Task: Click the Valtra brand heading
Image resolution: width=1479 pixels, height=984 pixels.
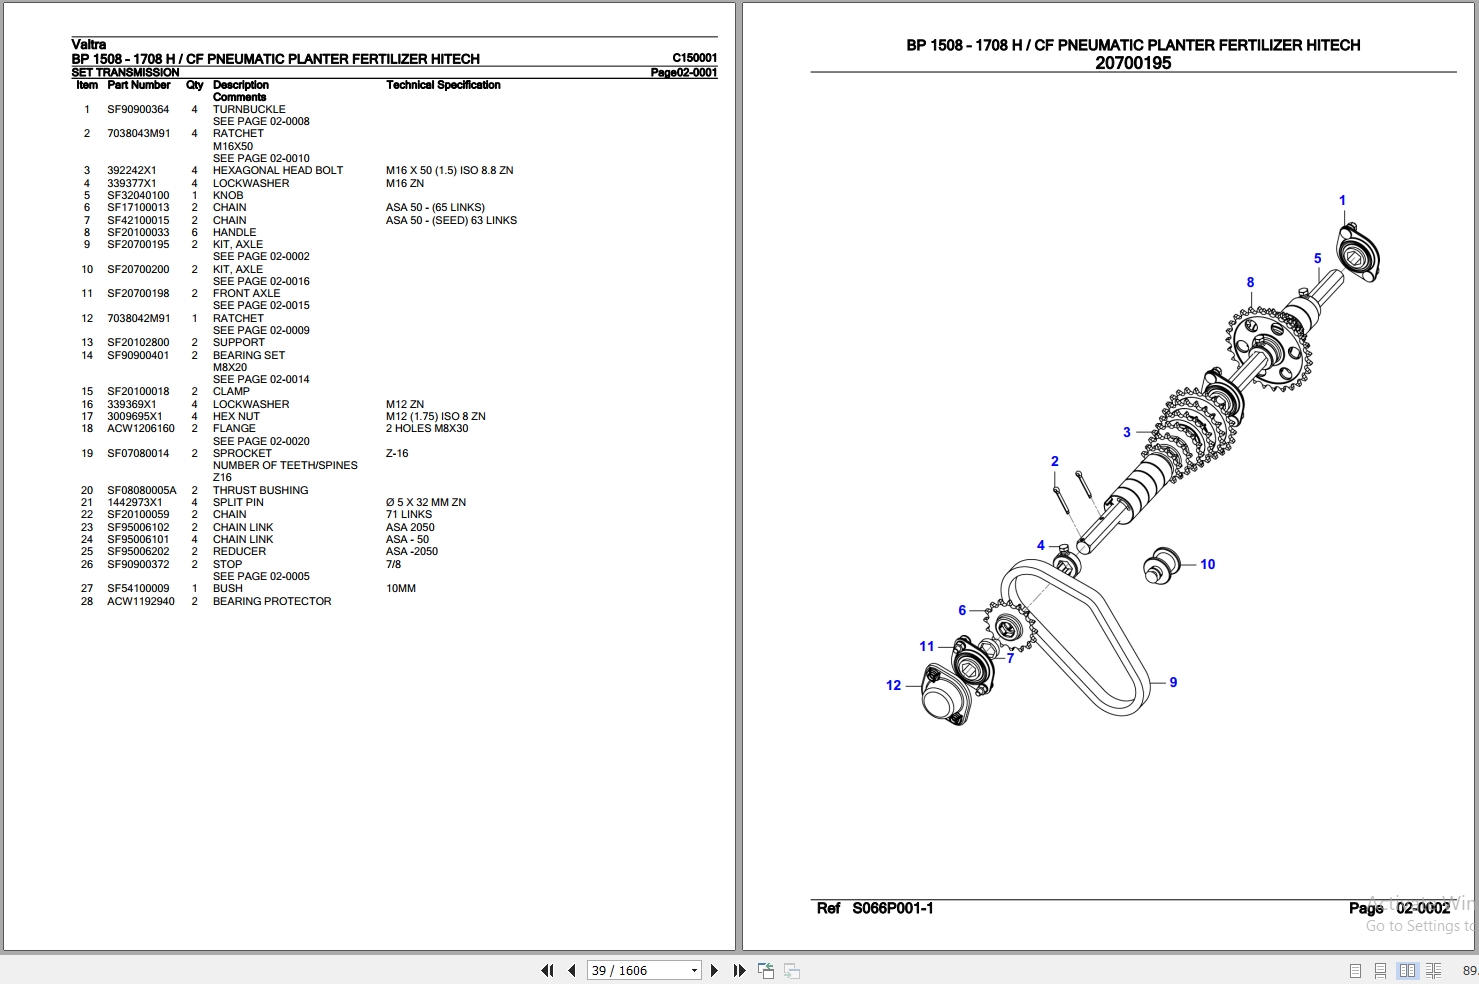Action: 89,44
